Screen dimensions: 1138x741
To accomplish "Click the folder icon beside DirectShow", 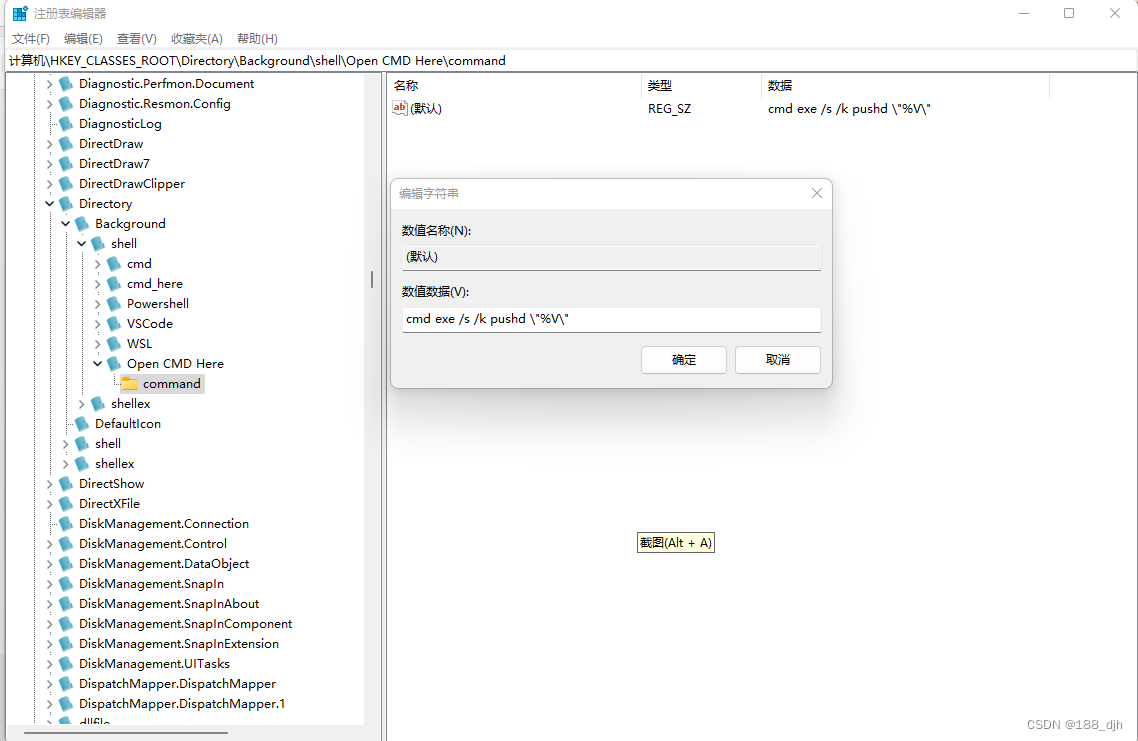I will (66, 483).
